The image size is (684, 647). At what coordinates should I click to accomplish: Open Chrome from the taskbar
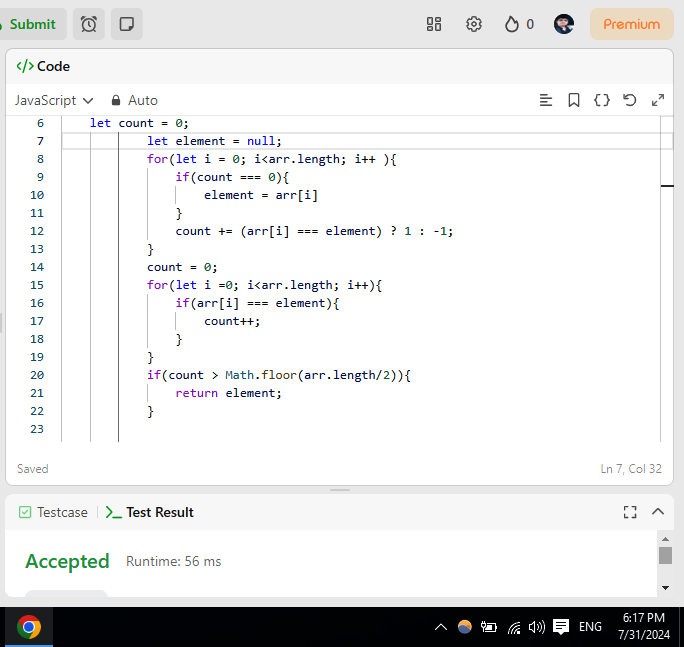click(x=29, y=627)
